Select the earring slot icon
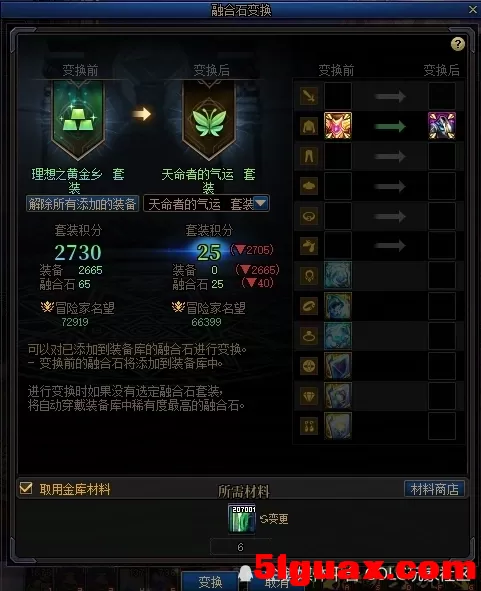This screenshot has height=591, width=481. tap(309, 426)
